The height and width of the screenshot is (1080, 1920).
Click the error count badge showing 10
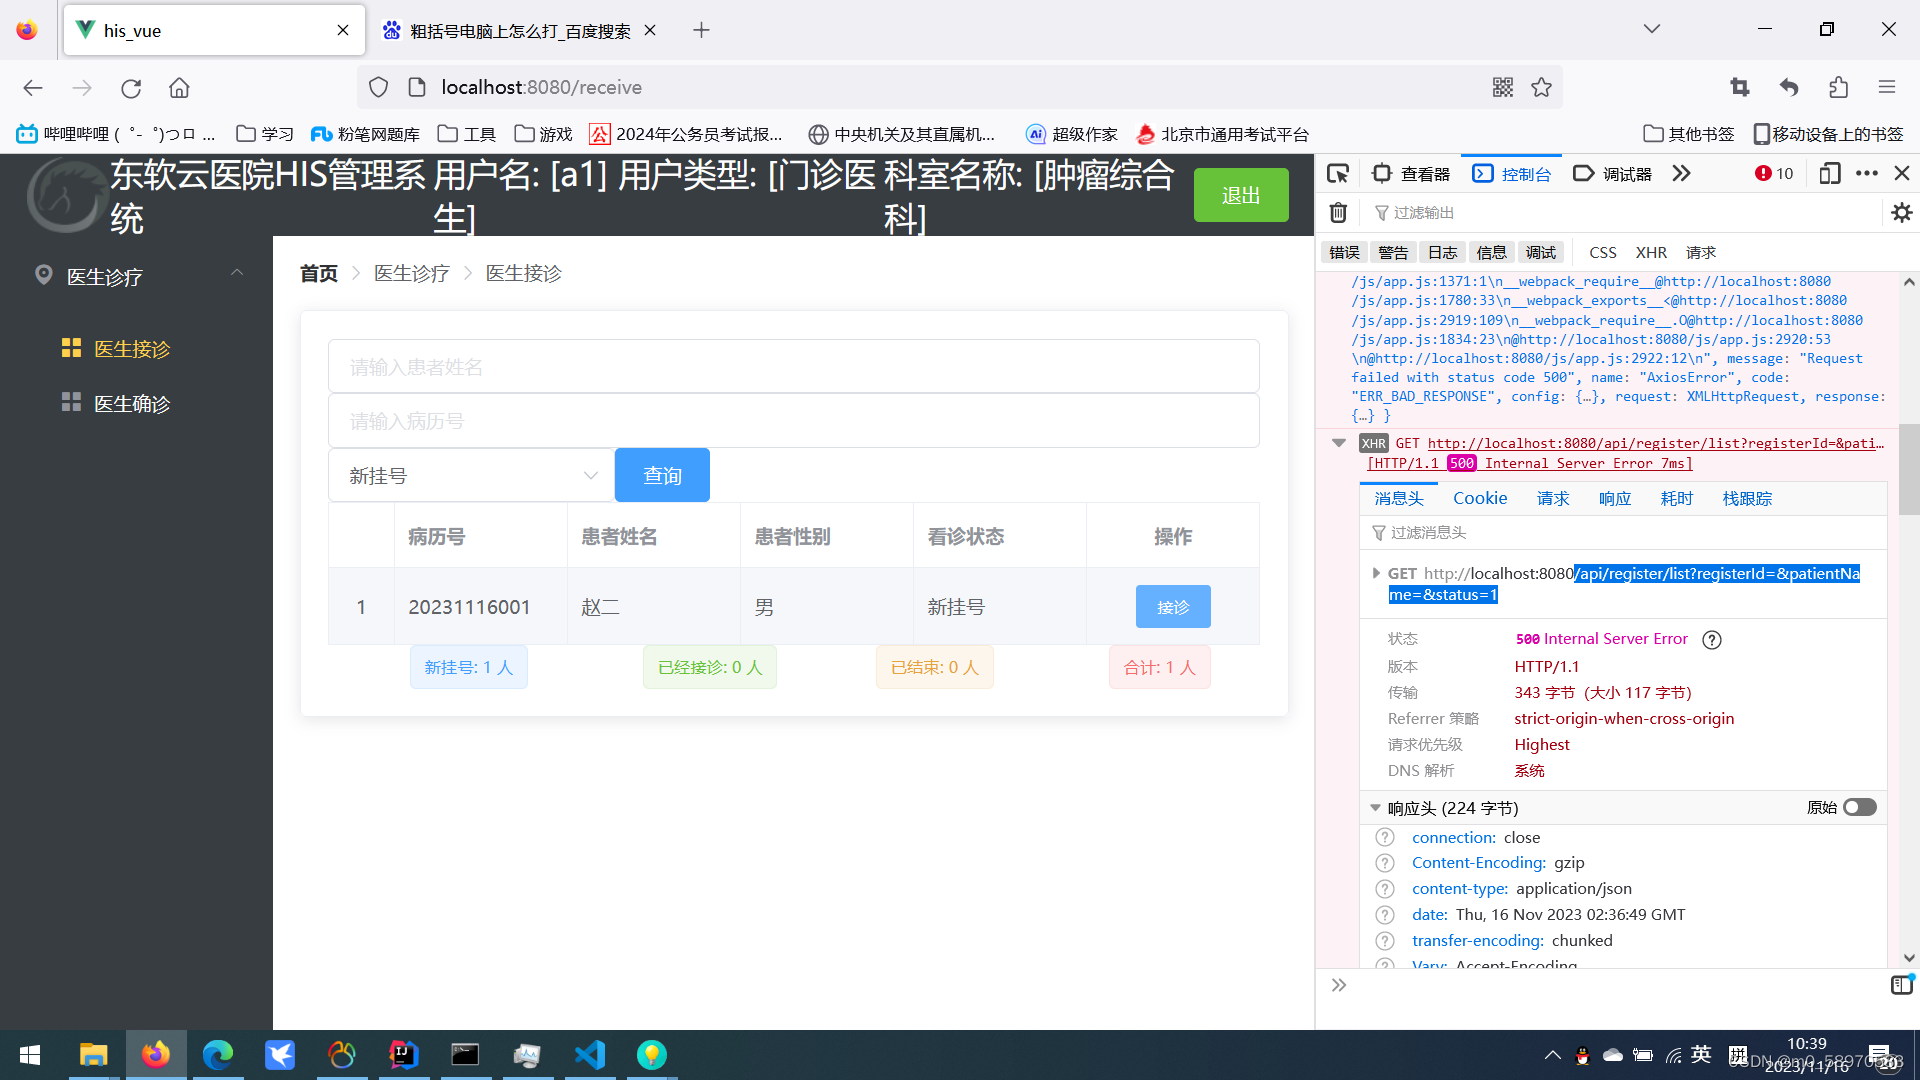pos(1774,173)
